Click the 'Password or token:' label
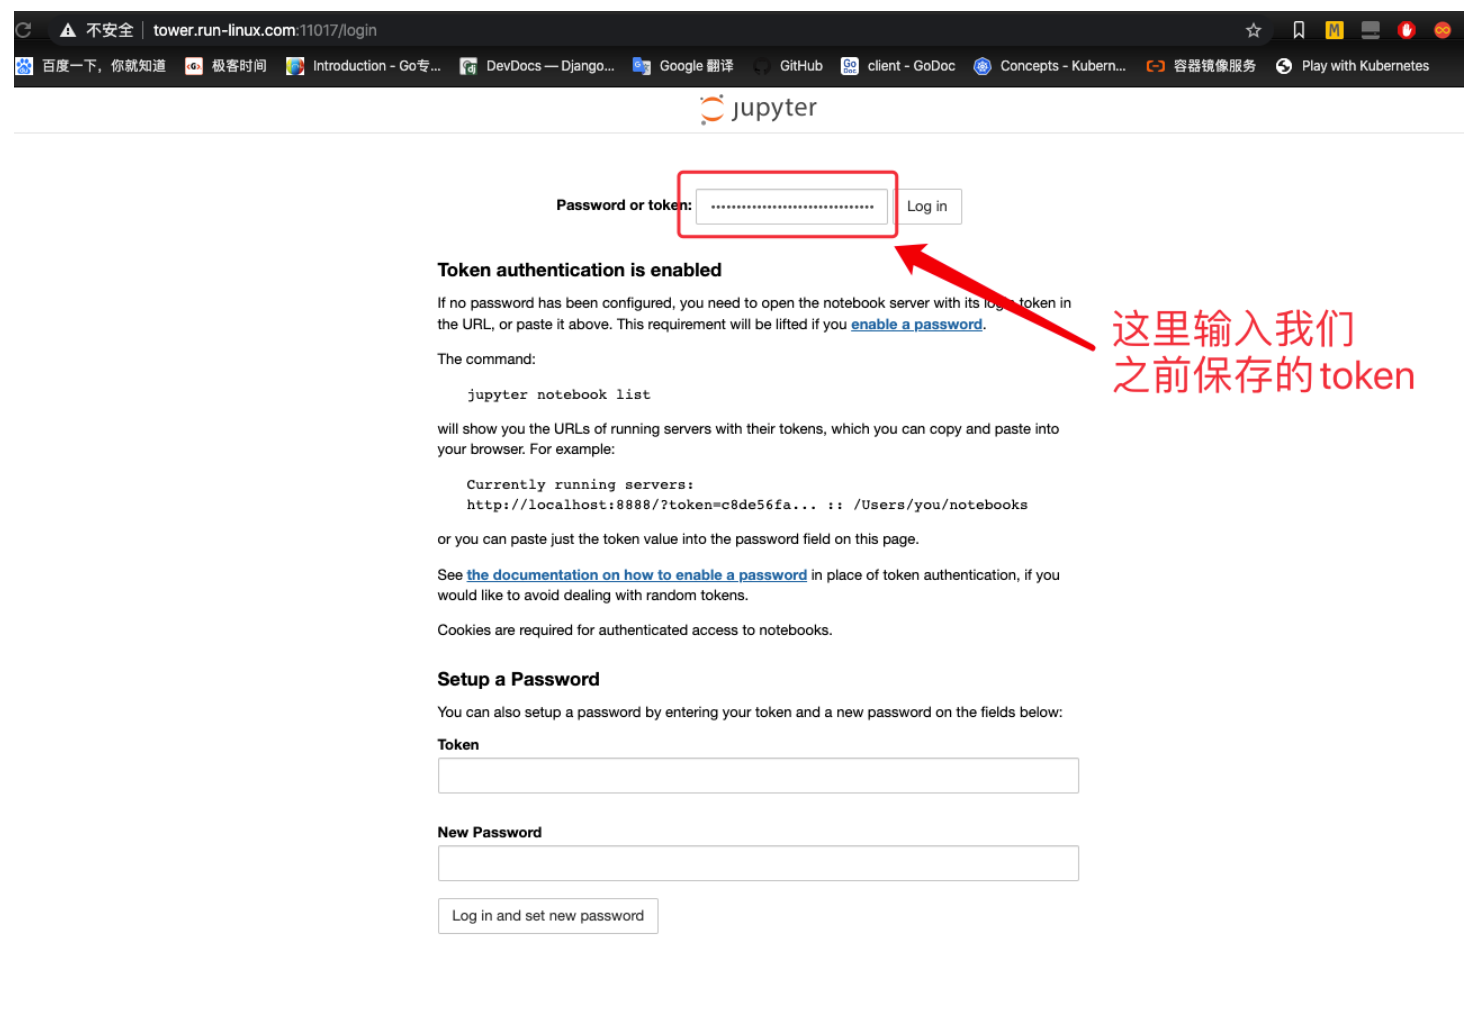 (624, 205)
